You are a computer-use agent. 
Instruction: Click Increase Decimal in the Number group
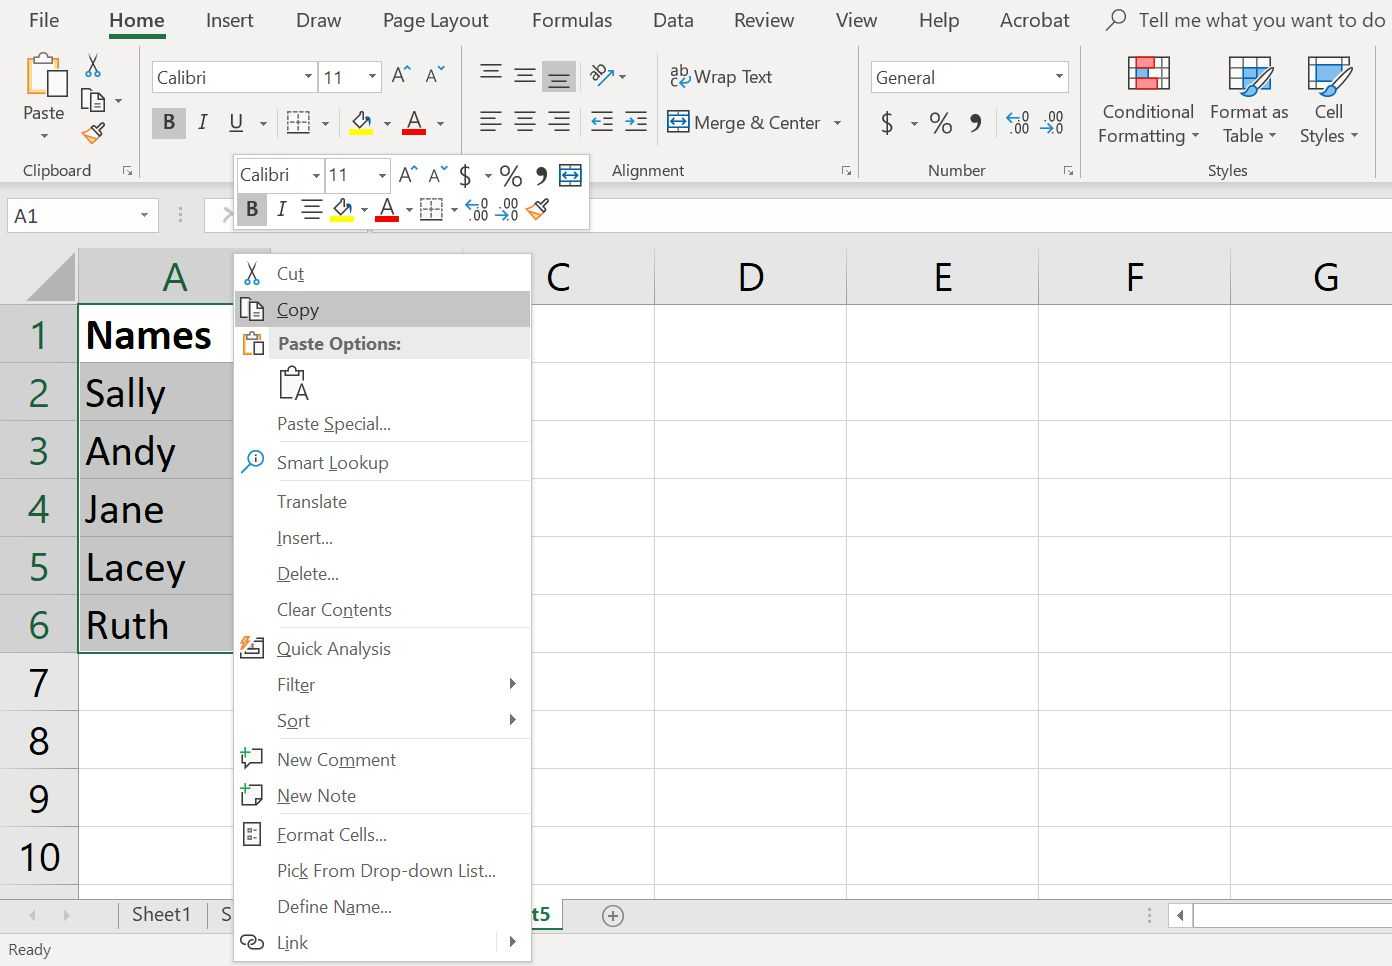[x=1017, y=123]
